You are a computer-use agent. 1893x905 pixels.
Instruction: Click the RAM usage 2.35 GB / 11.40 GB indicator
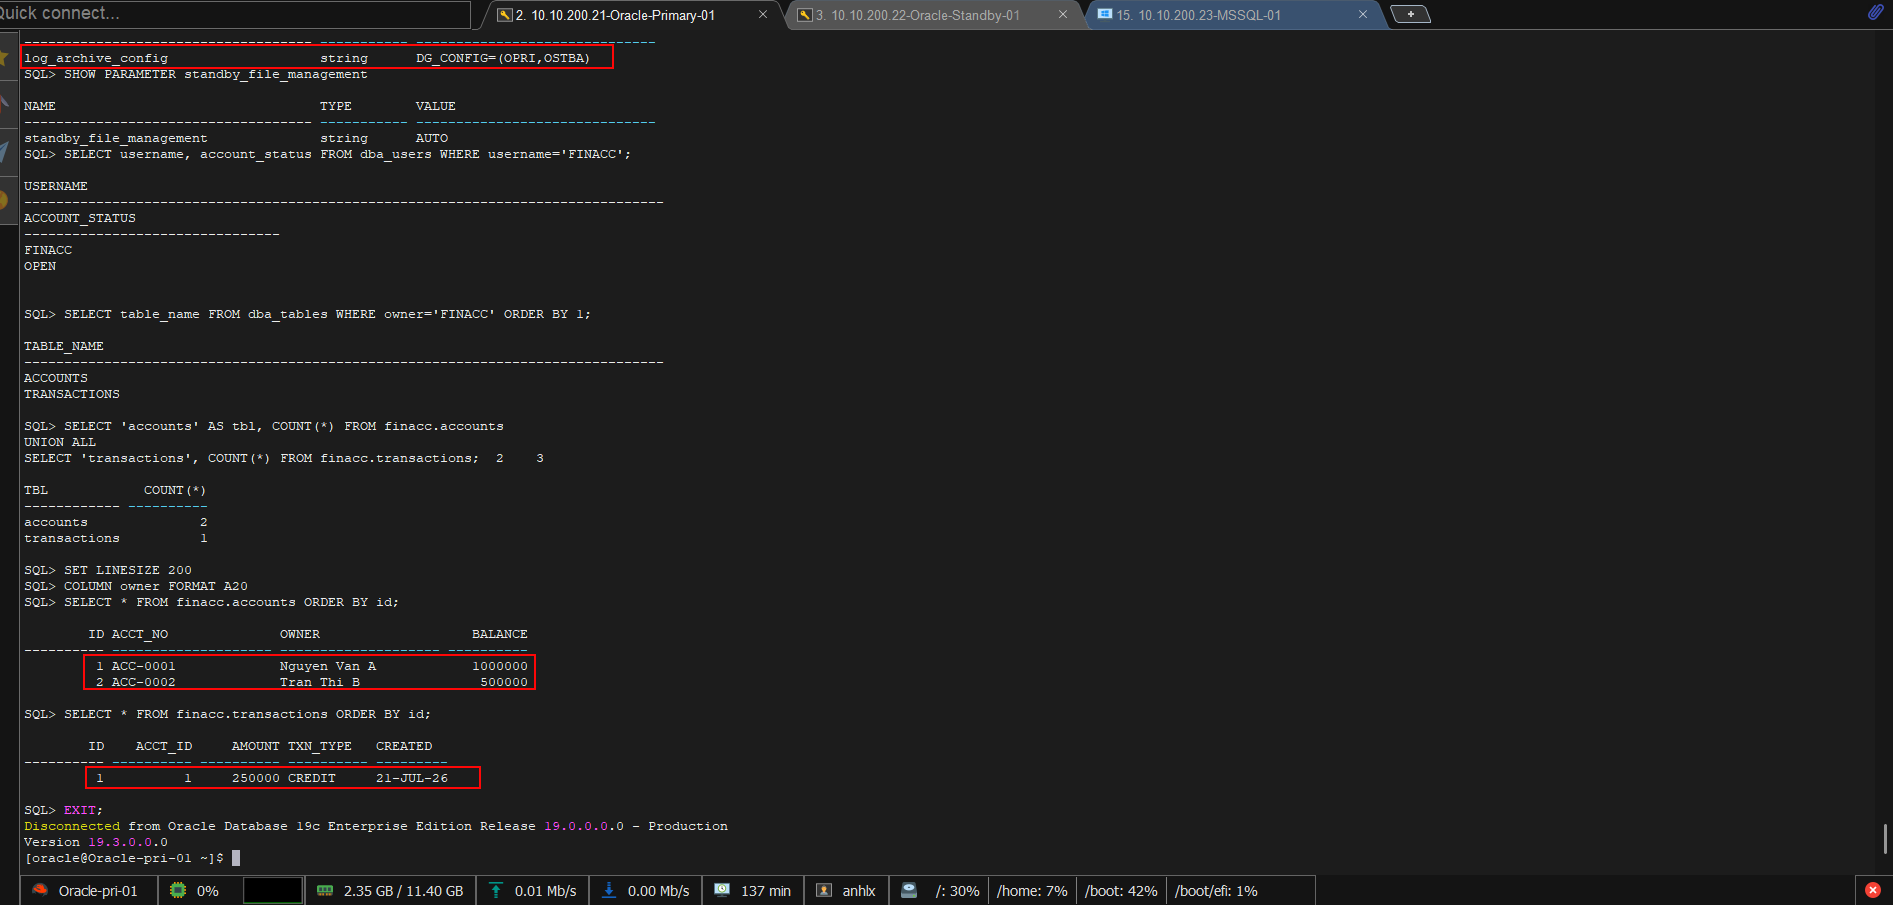click(x=391, y=891)
